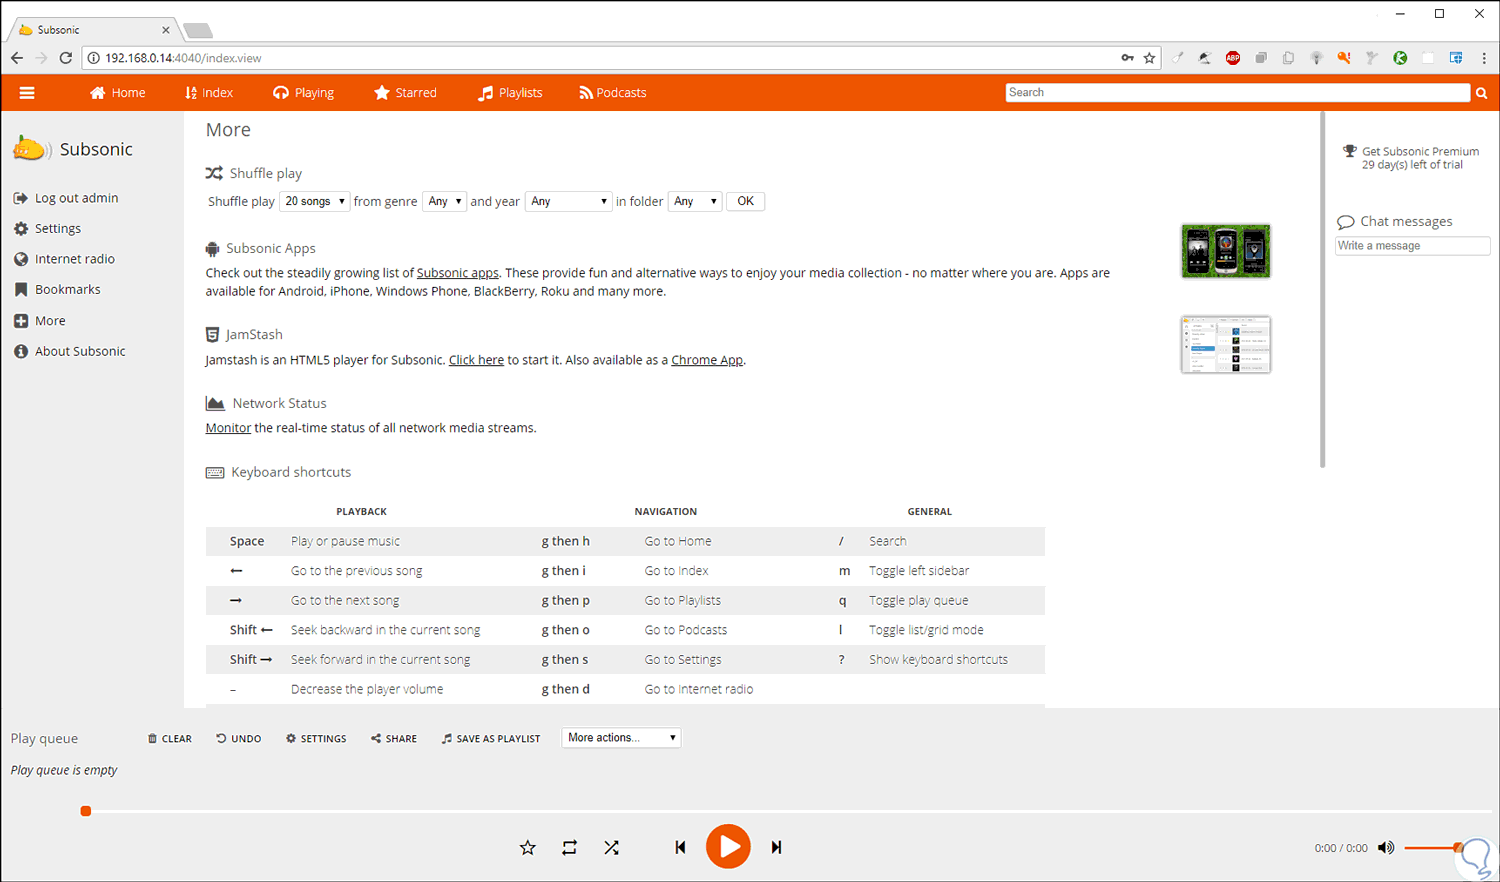1500x882 pixels.
Task: Open the Monitor network status link
Action: click(228, 428)
